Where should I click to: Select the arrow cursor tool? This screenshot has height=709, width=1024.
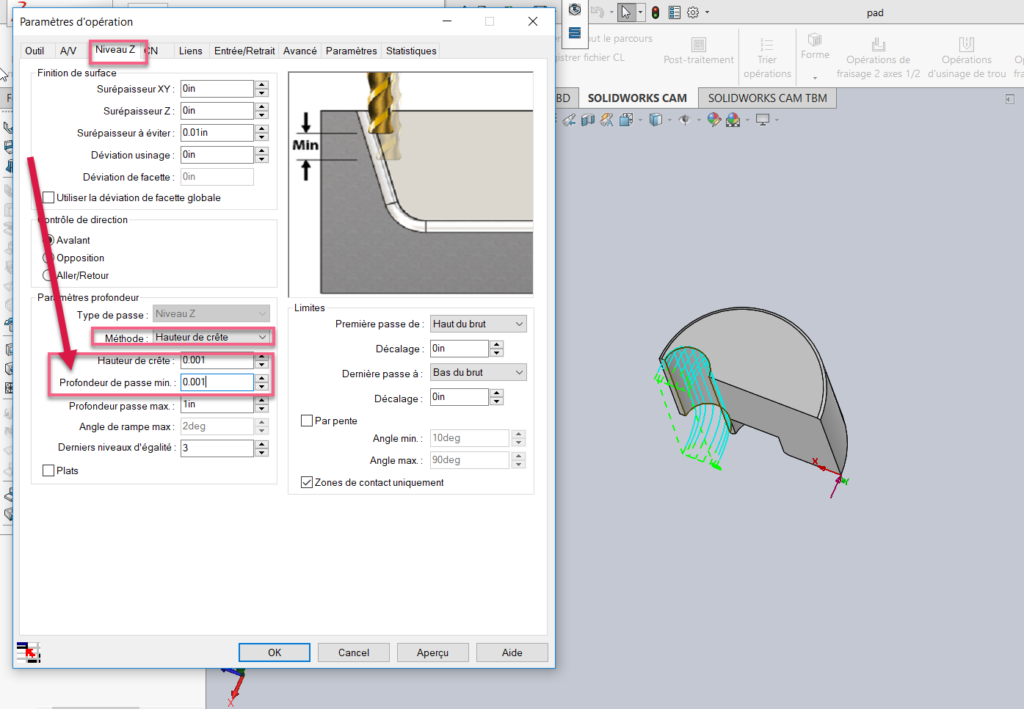click(625, 12)
